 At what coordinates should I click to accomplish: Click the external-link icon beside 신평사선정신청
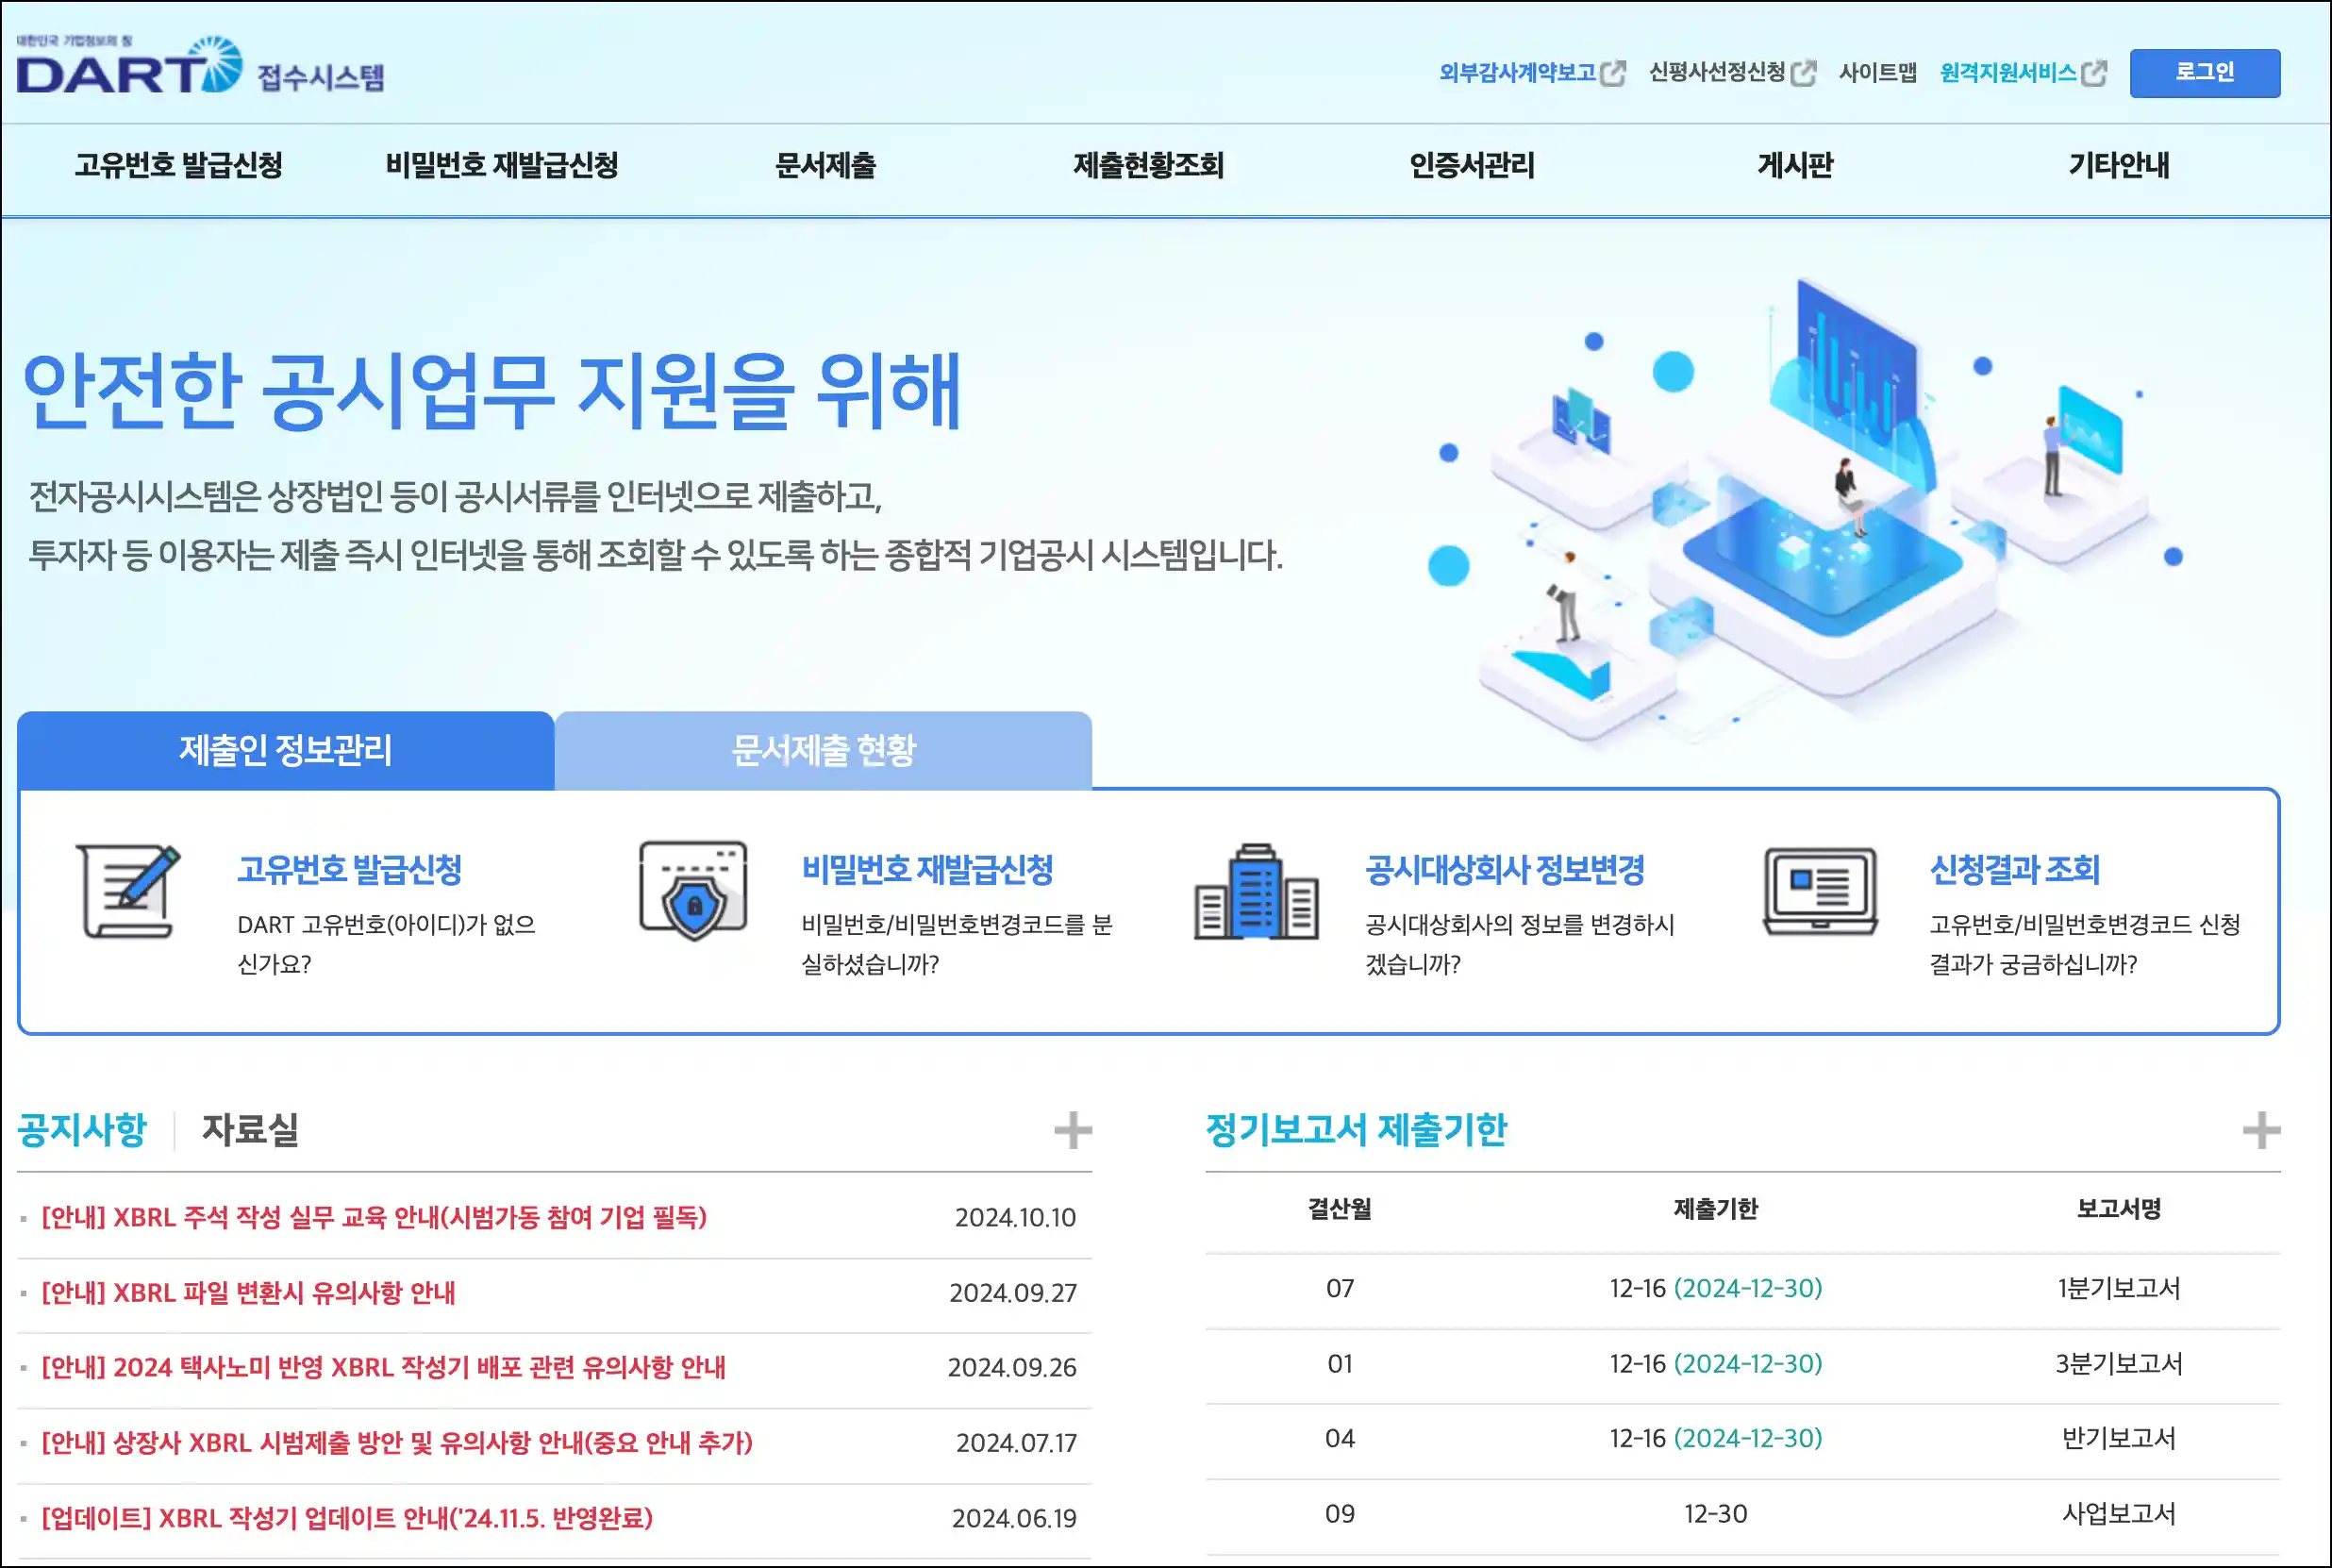point(1803,73)
